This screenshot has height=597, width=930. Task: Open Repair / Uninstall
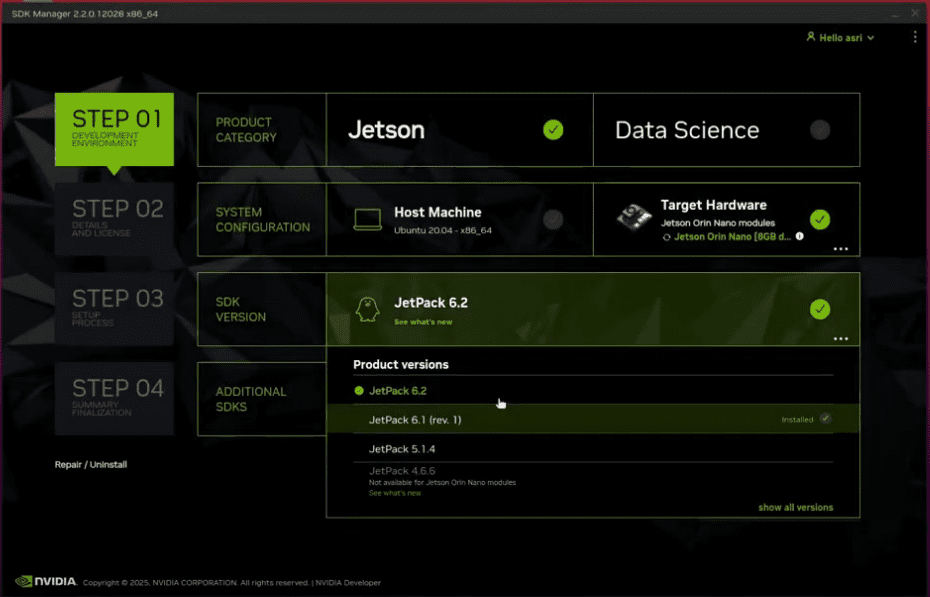tap(90, 464)
